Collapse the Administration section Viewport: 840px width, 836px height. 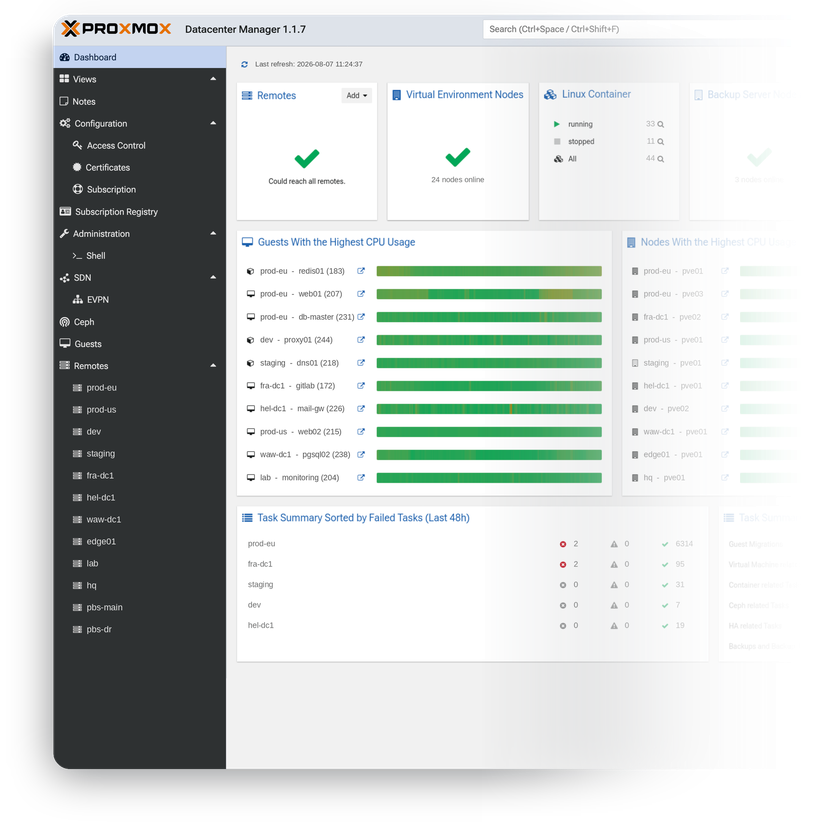(x=213, y=234)
